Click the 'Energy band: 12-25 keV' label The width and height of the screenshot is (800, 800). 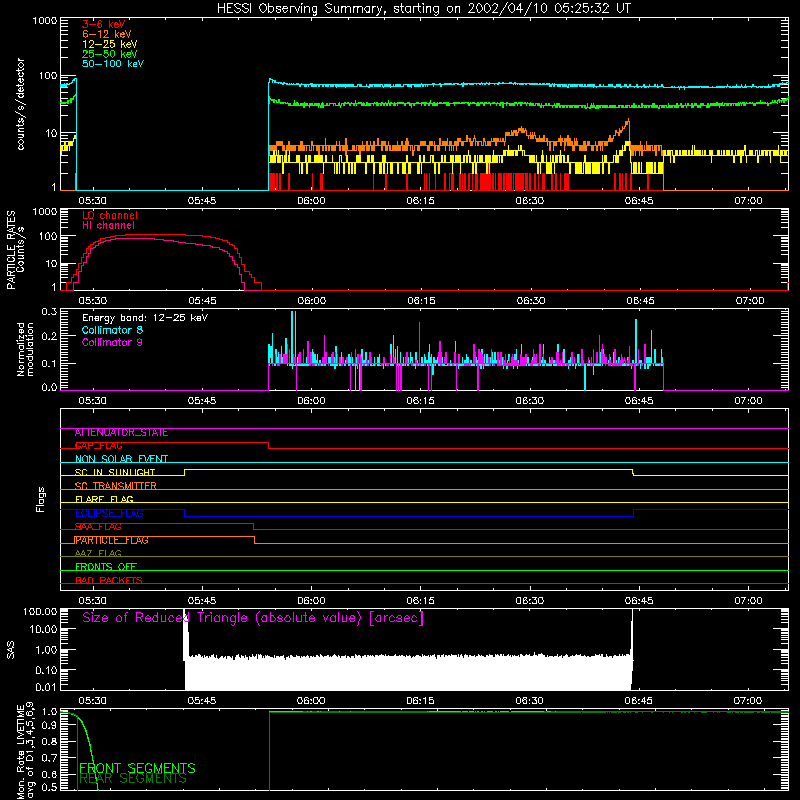[145, 318]
